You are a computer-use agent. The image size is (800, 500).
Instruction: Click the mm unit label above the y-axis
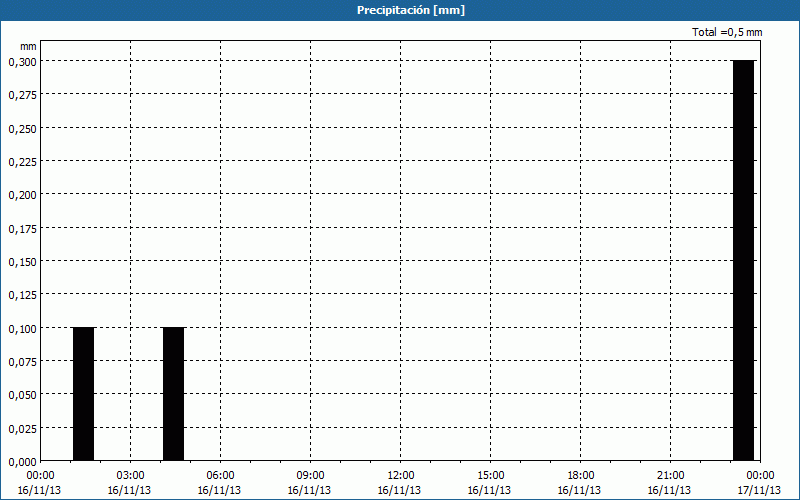pyautogui.click(x=28, y=46)
